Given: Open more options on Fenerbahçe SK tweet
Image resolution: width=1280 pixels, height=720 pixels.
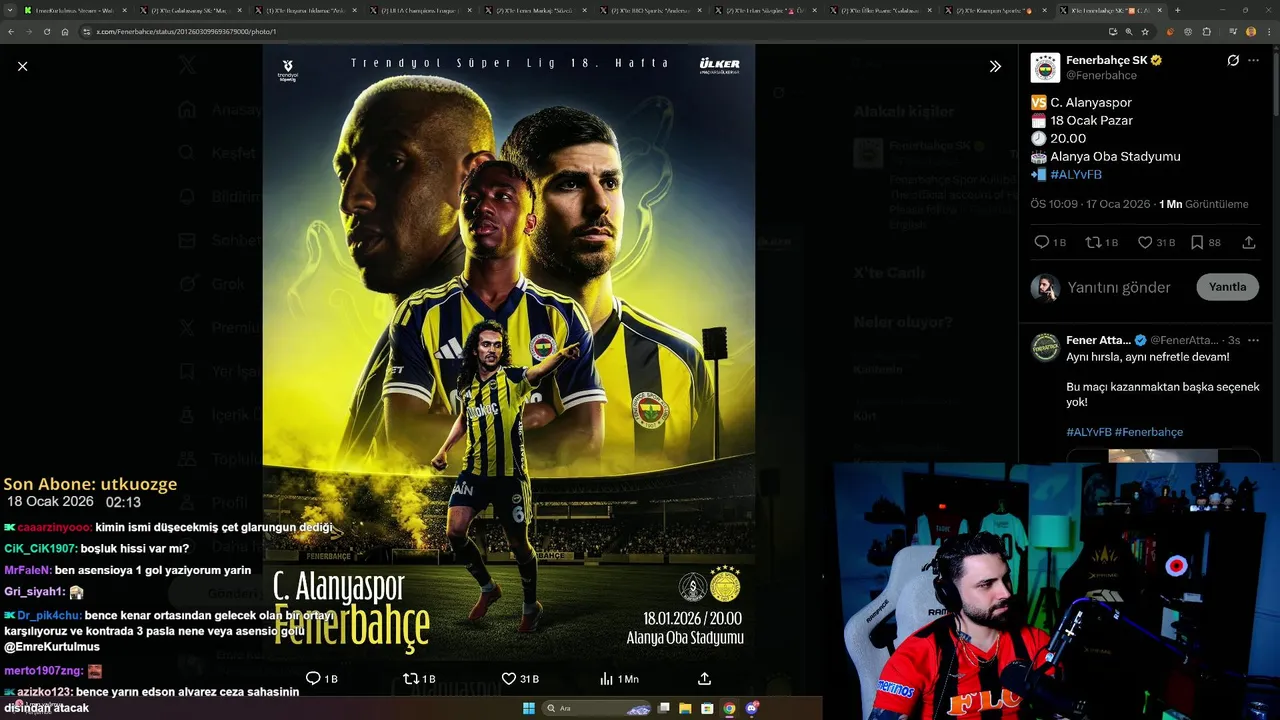Looking at the screenshot, I should 1253,60.
